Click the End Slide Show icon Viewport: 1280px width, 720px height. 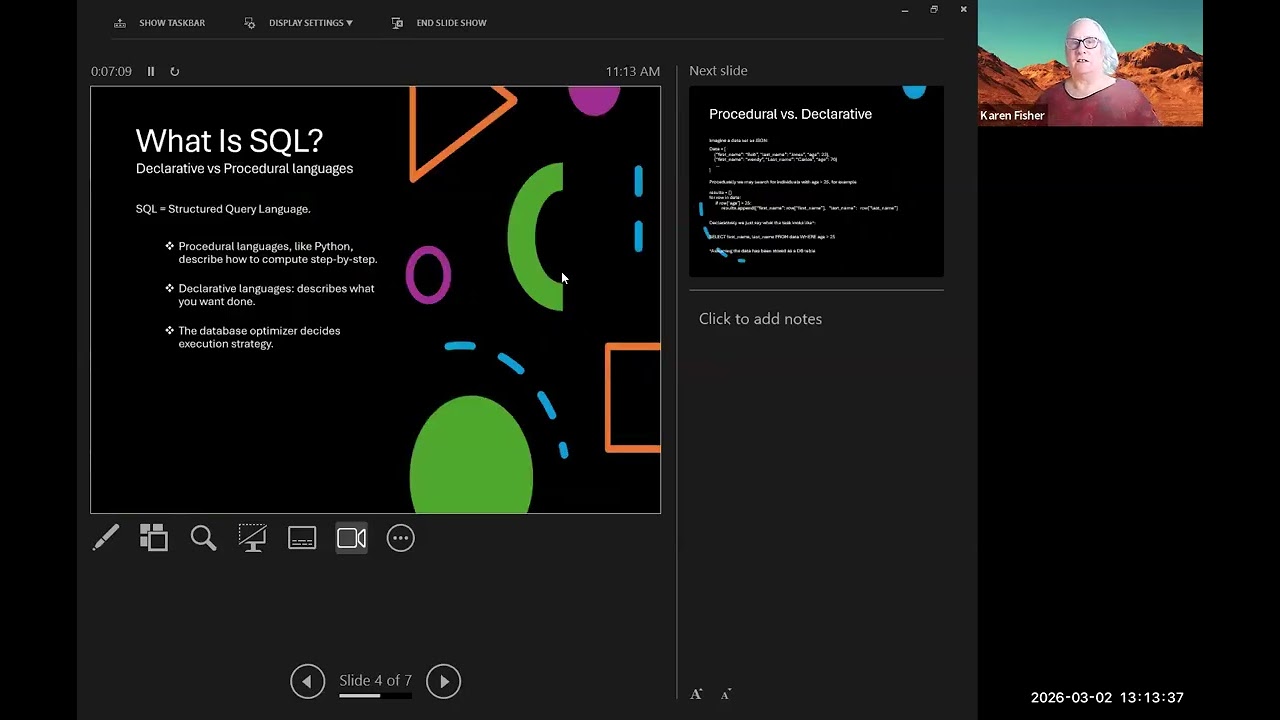[x=397, y=22]
